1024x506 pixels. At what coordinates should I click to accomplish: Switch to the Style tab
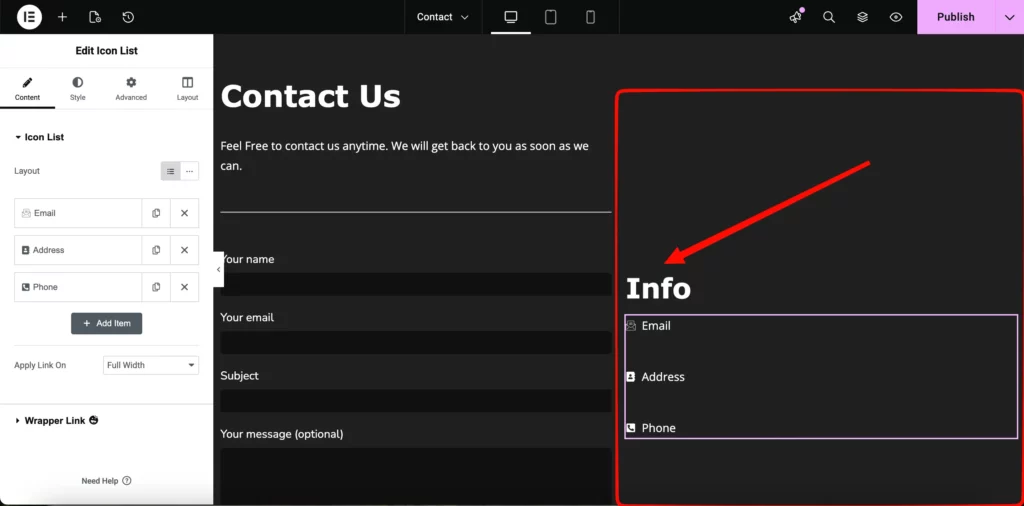[x=78, y=89]
